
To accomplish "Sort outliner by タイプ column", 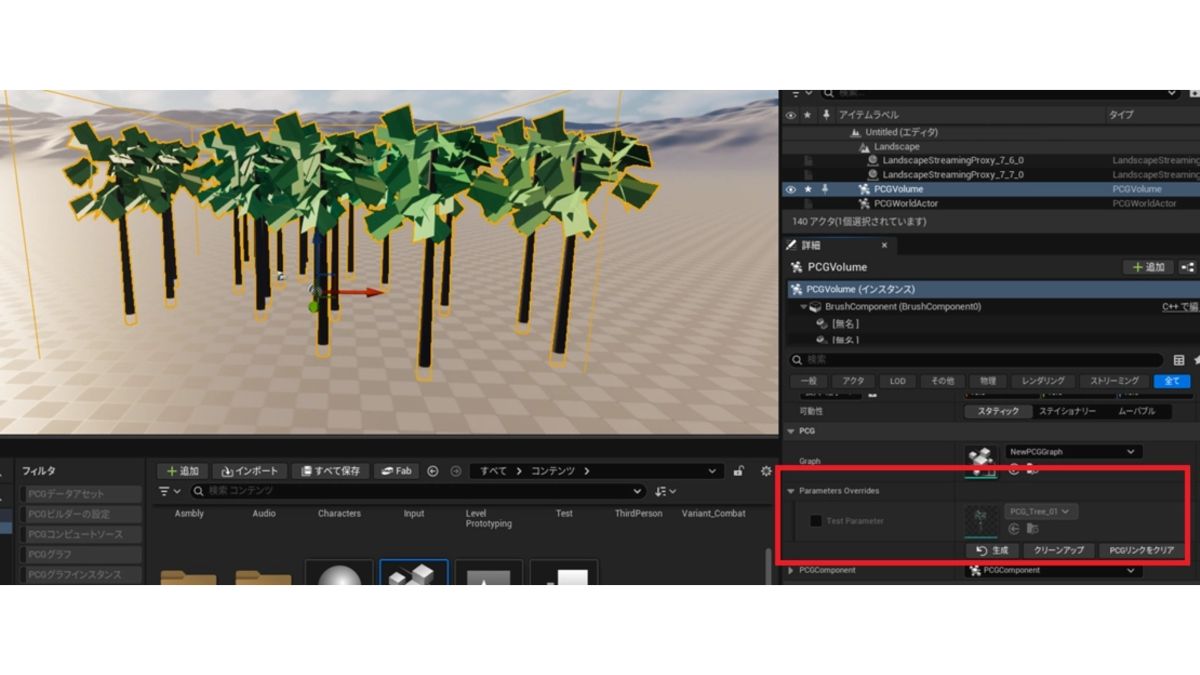I will (x=1120, y=115).
